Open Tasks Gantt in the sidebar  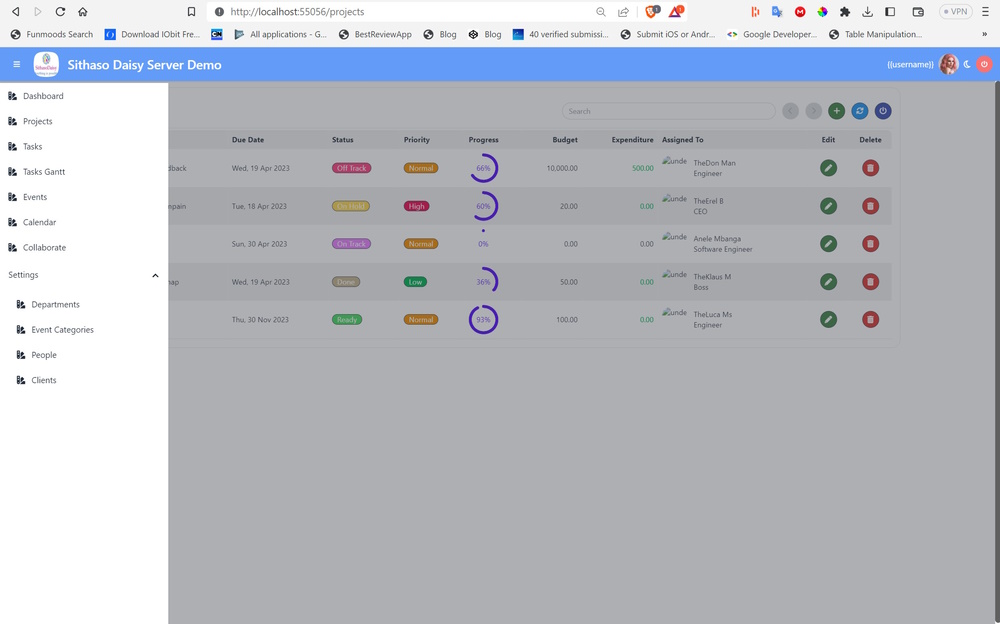44,172
